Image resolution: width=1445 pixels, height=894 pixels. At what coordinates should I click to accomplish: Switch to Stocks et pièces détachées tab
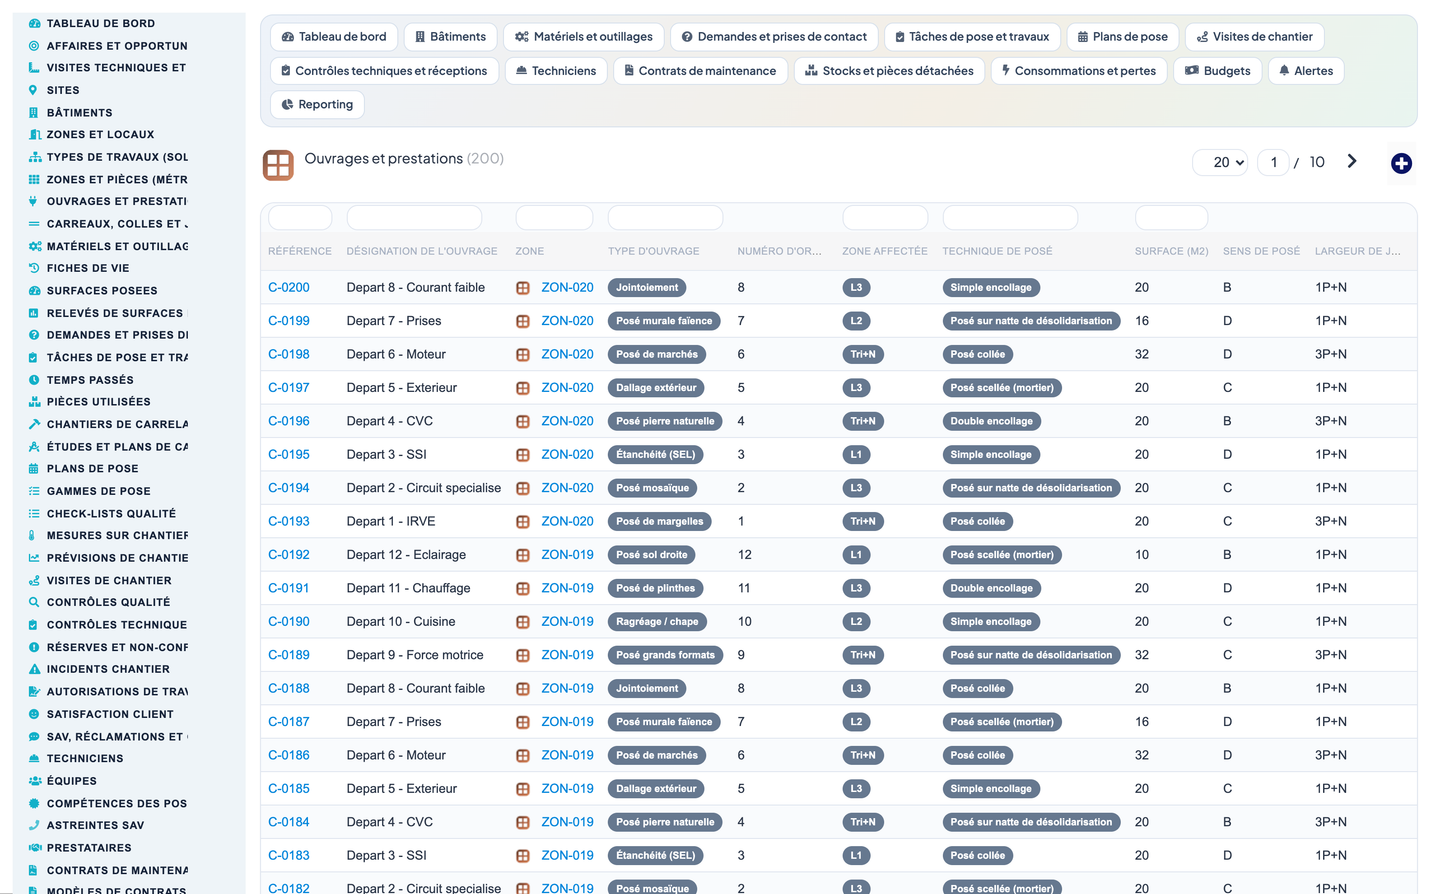889,71
